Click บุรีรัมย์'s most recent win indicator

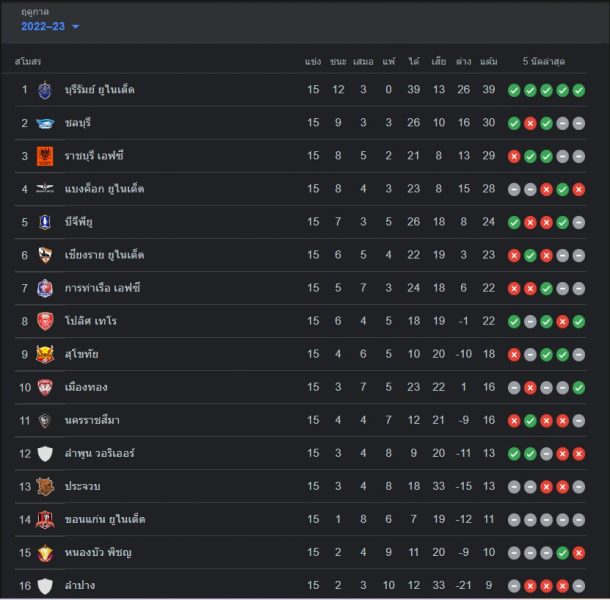[578, 90]
